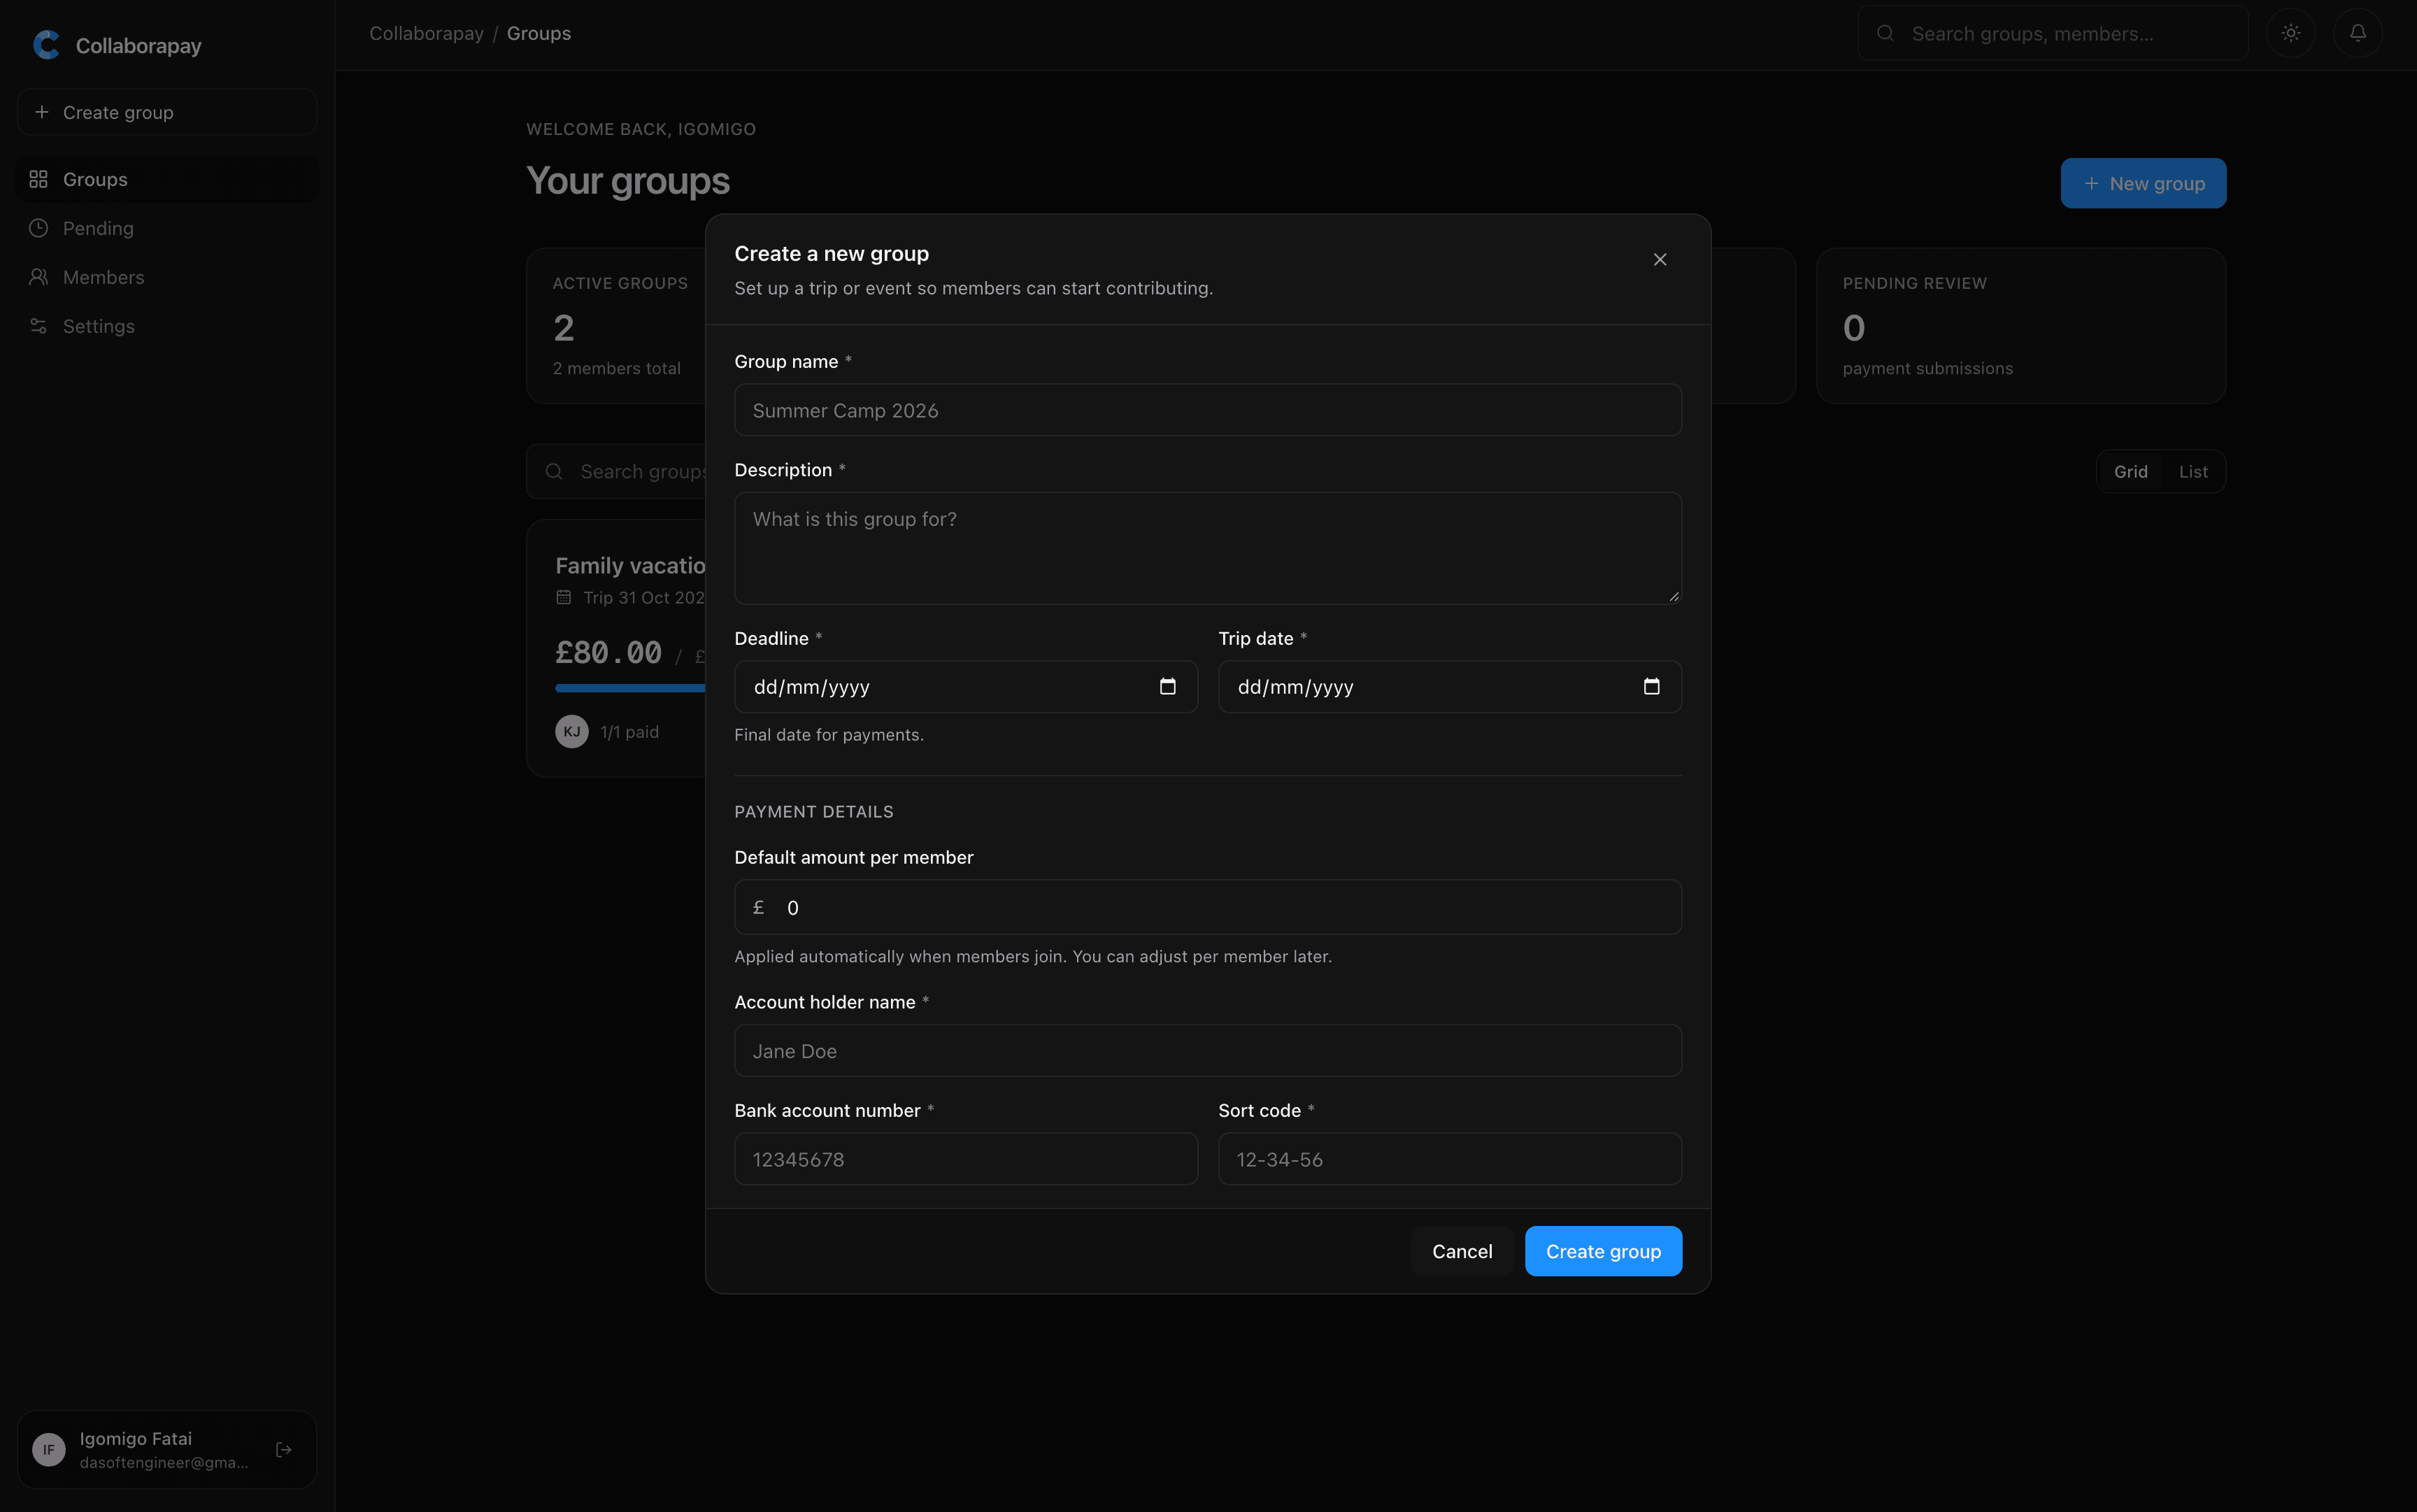The width and height of the screenshot is (2417, 1512).
Task: Focus the Description text area
Action: (x=1208, y=548)
